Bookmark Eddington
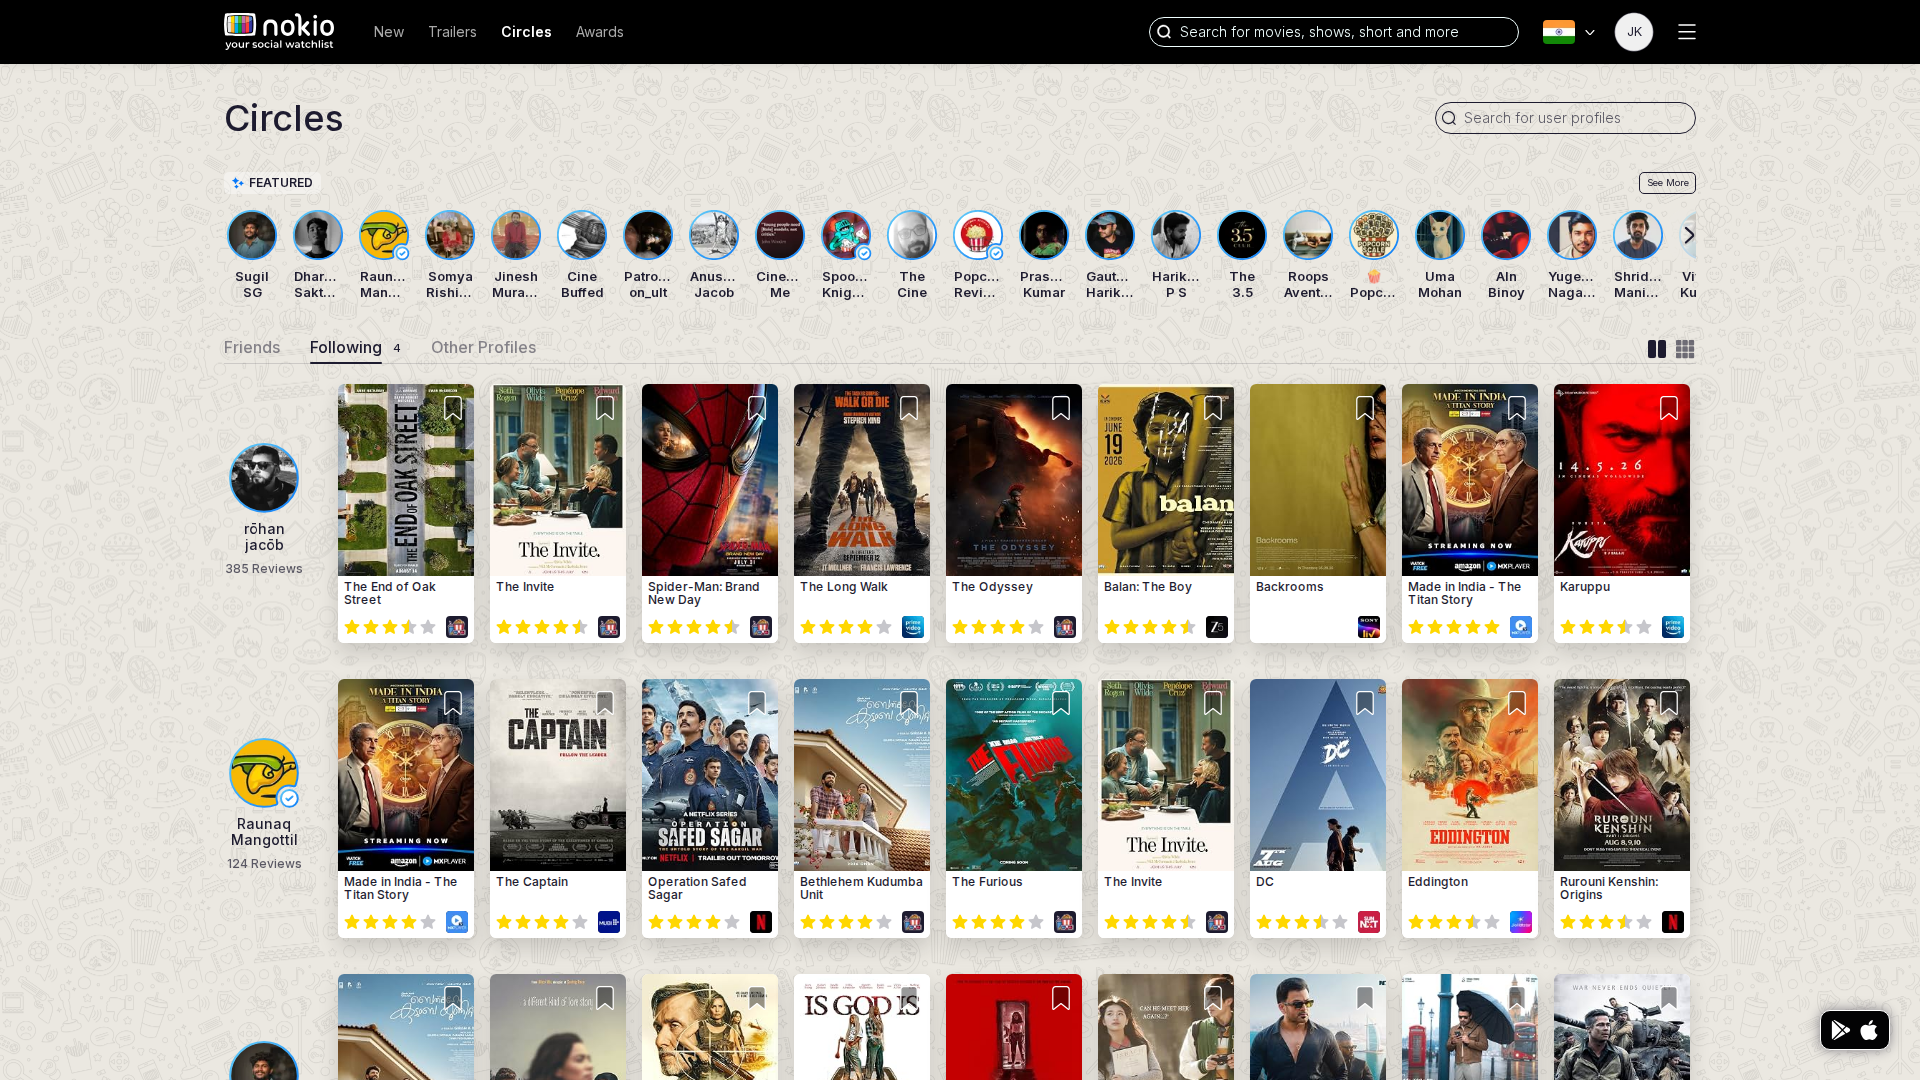The image size is (1920, 1080). click(1517, 704)
